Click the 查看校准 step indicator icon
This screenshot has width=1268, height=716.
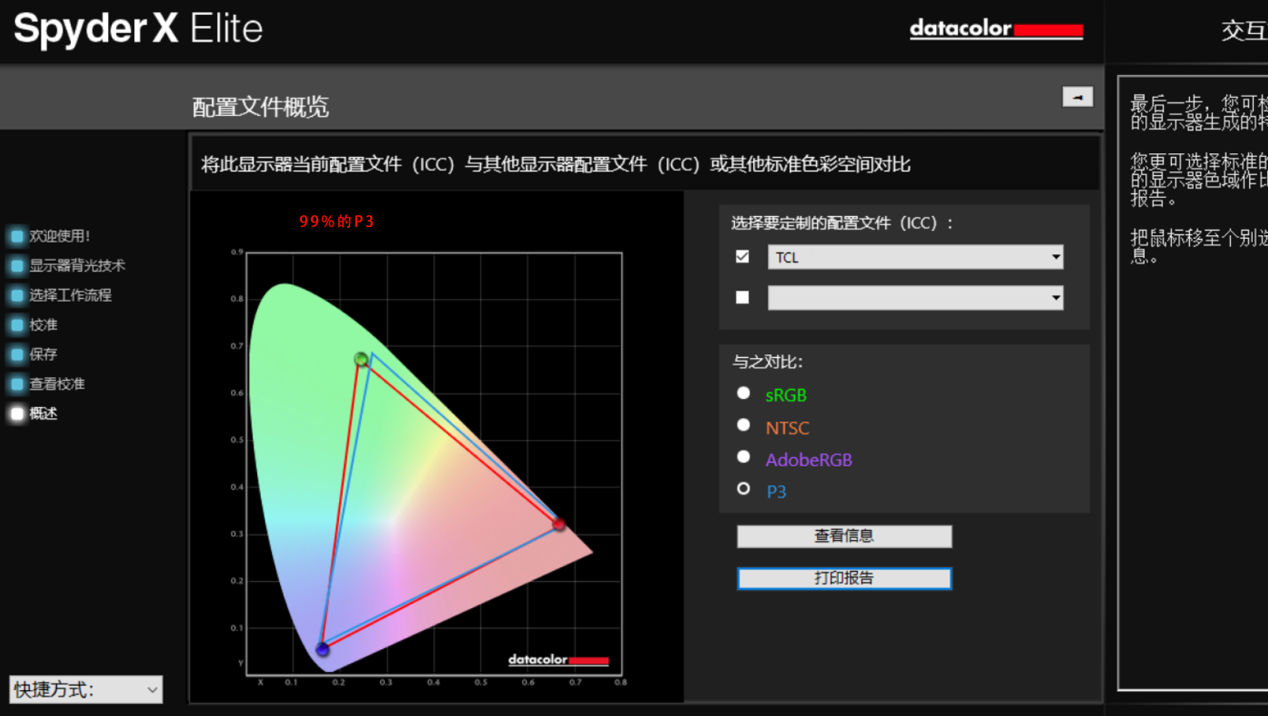pyautogui.click(x=17, y=384)
